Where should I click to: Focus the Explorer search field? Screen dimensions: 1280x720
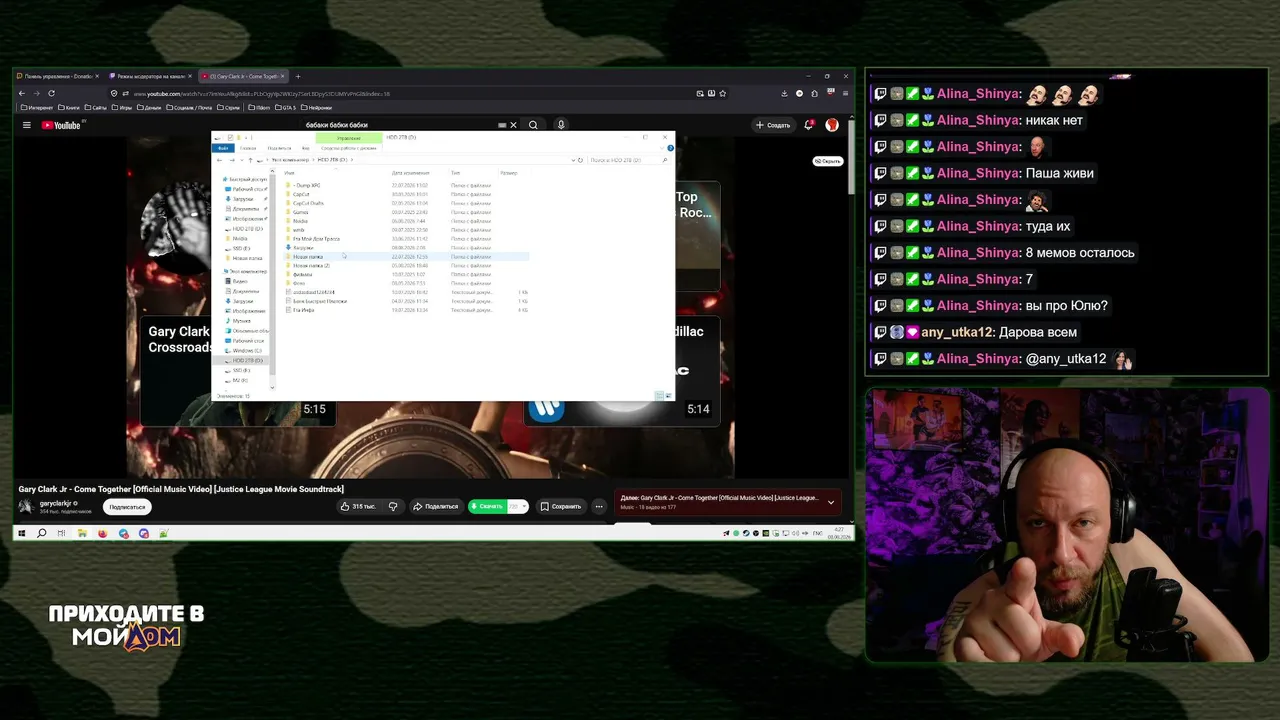(x=628, y=160)
